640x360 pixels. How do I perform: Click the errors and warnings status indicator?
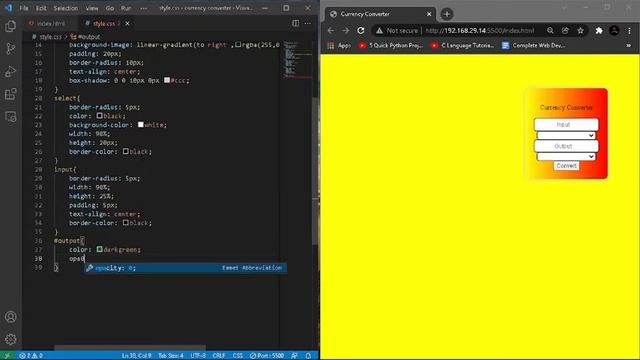coord(31,356)
